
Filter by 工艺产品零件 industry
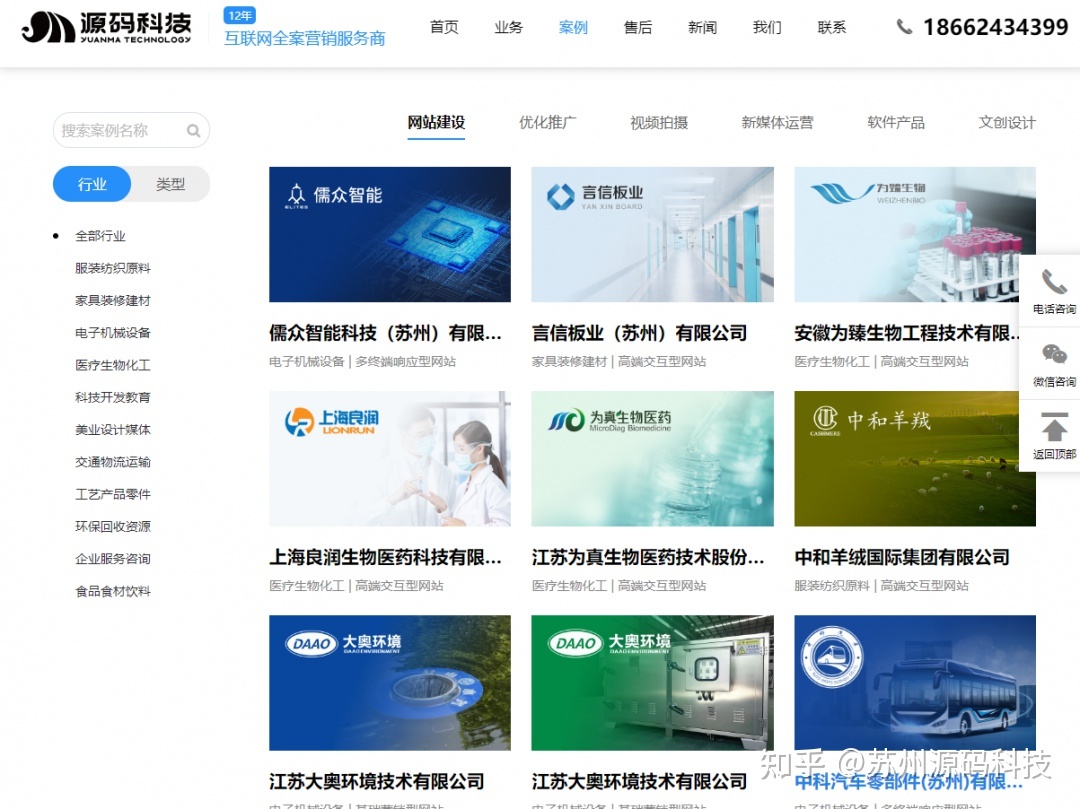coord(113,494)
